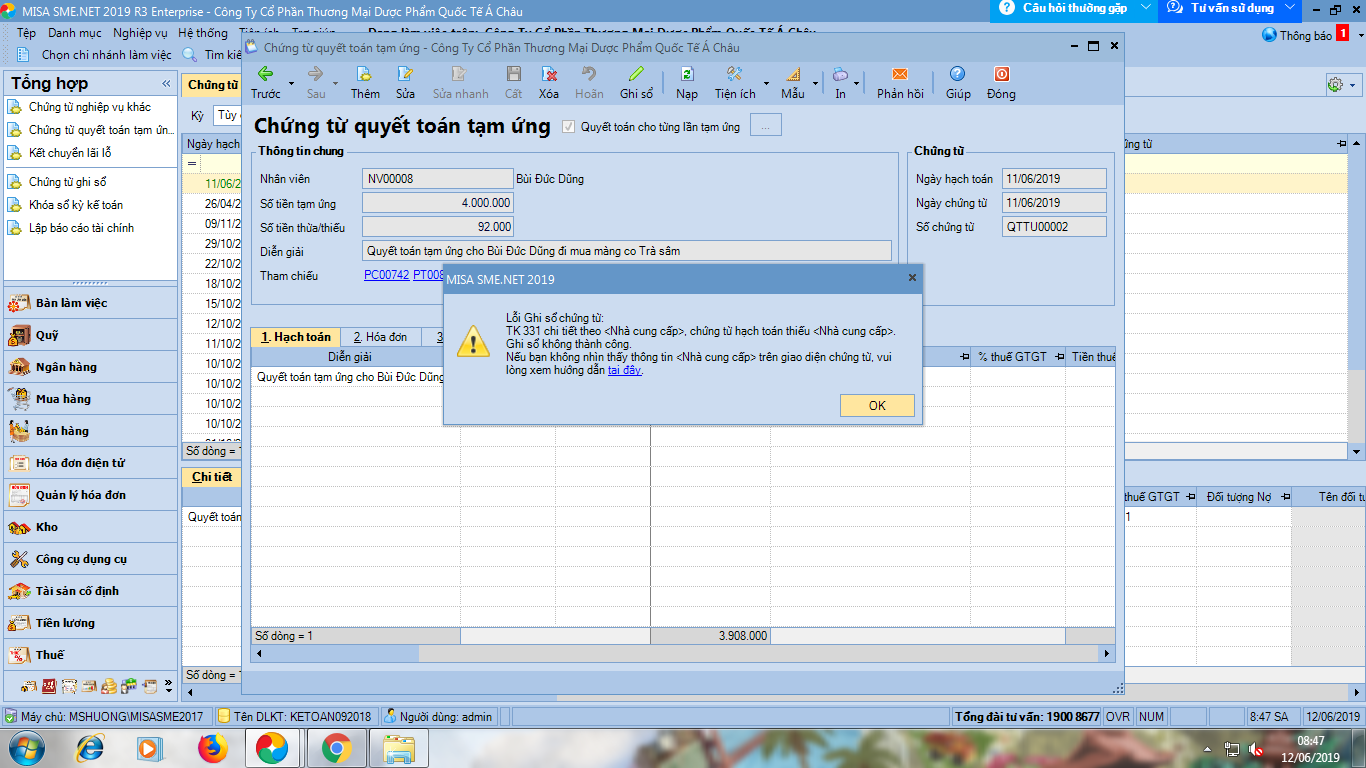Go to previous voucher with Trước arrow
1366x768 pixels.
point(266,75)
